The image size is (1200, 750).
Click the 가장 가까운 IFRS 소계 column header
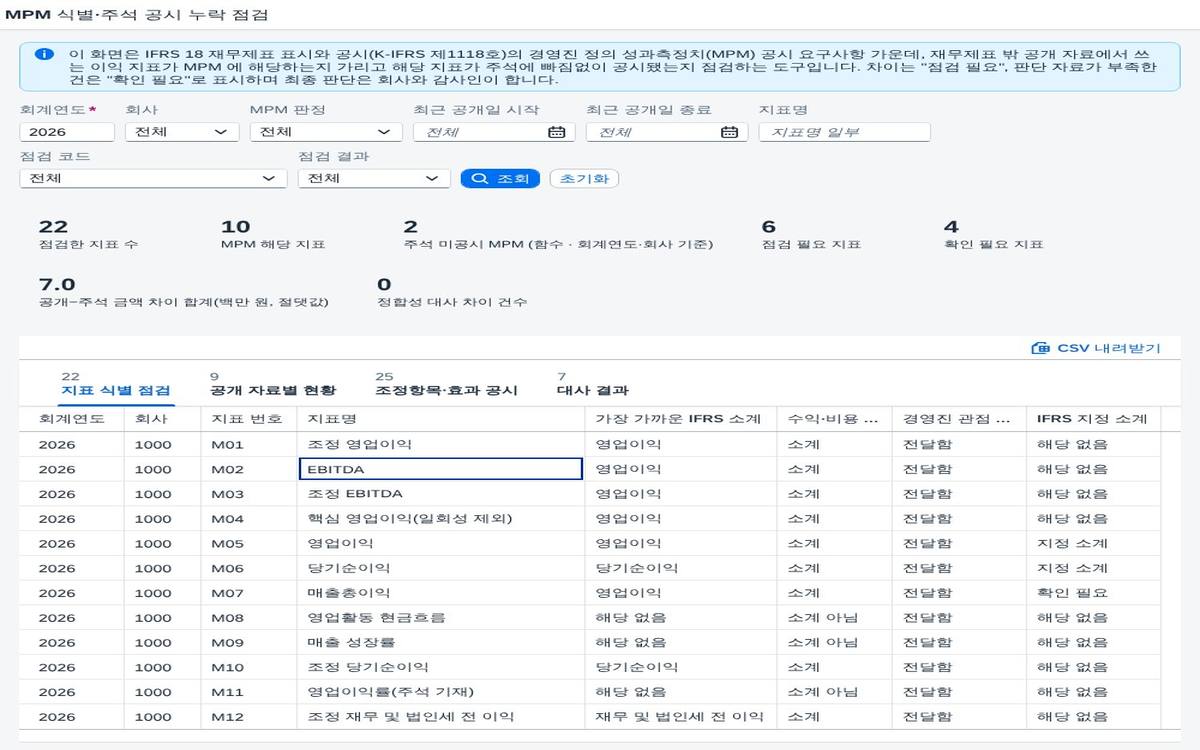[682, 419]
